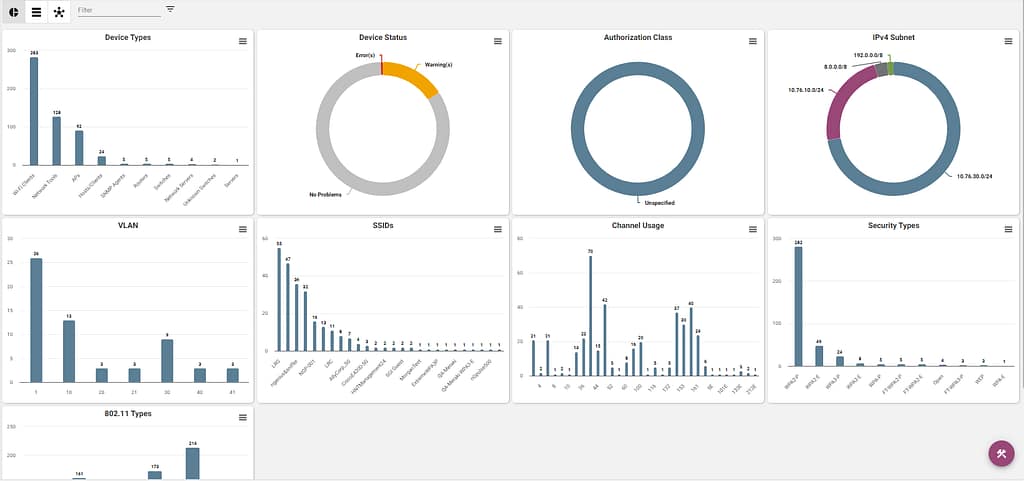Image resolution: width=1024 pixels, height=481 pixels.
Task: Open the Device Status chart menu
Action: pos(498,41)
